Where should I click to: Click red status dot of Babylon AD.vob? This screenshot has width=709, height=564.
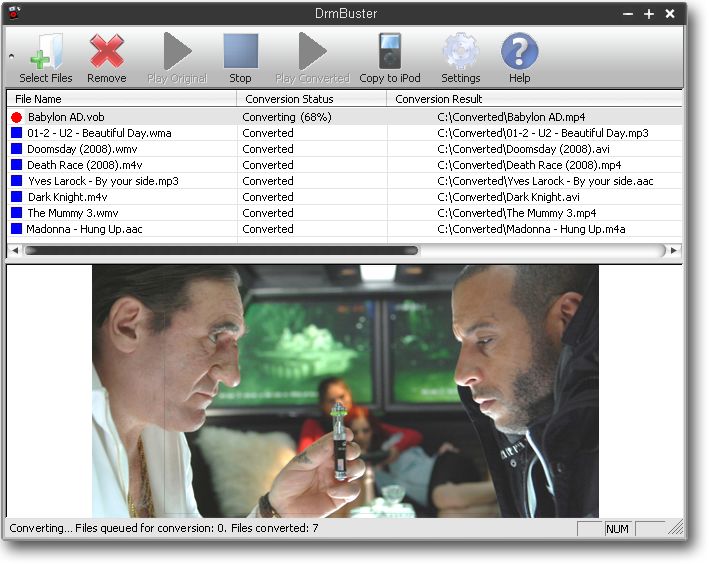(x=17, y=118)
